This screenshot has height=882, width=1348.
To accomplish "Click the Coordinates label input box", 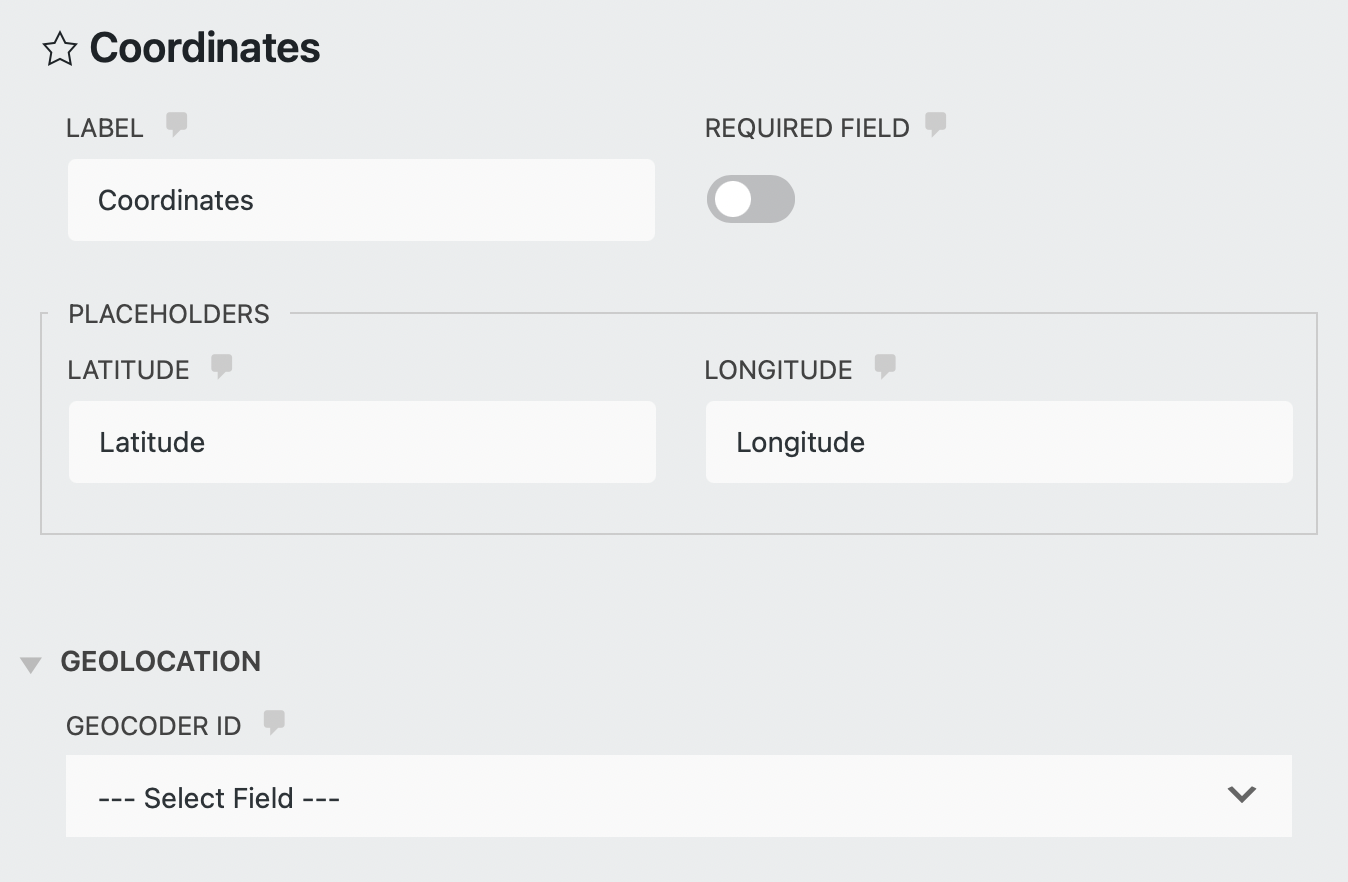I will (x=360, y=199).
